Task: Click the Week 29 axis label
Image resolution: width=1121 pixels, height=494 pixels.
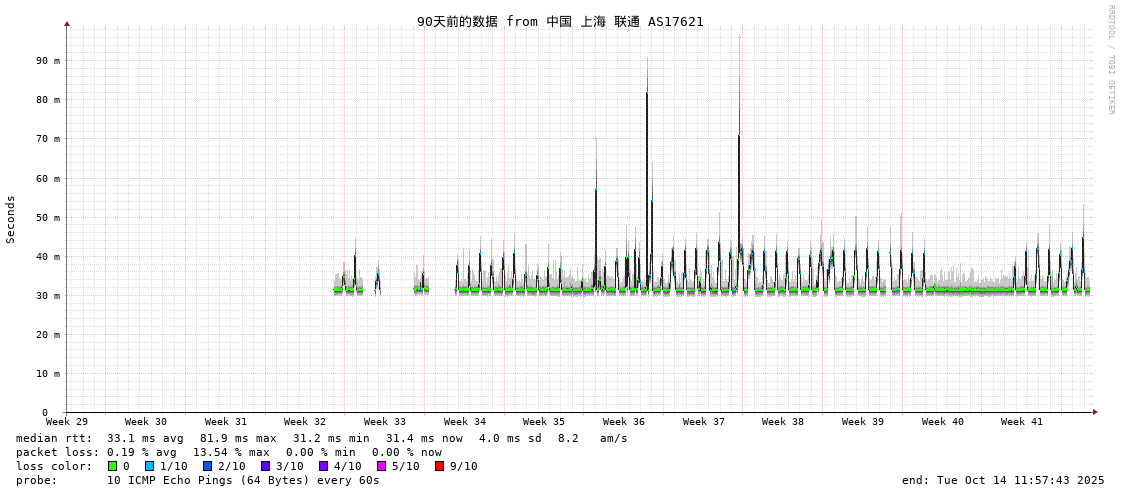Action: pos(67,422)
